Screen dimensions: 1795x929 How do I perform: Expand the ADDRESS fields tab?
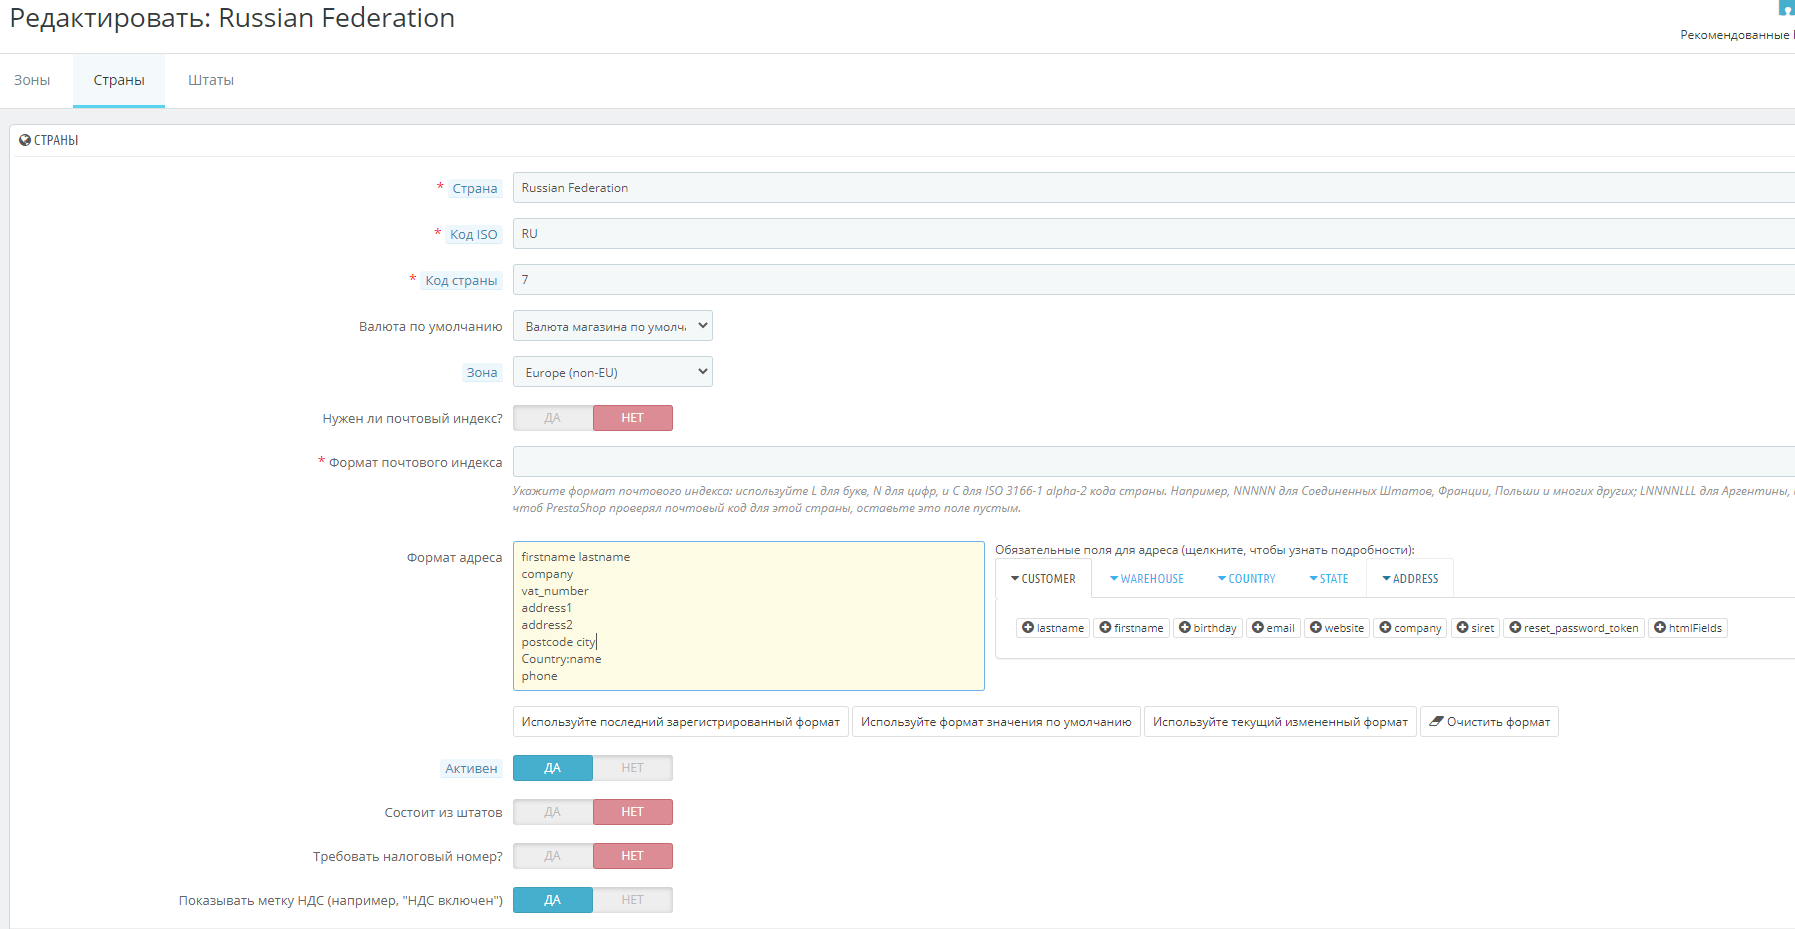pos(1410,579)
